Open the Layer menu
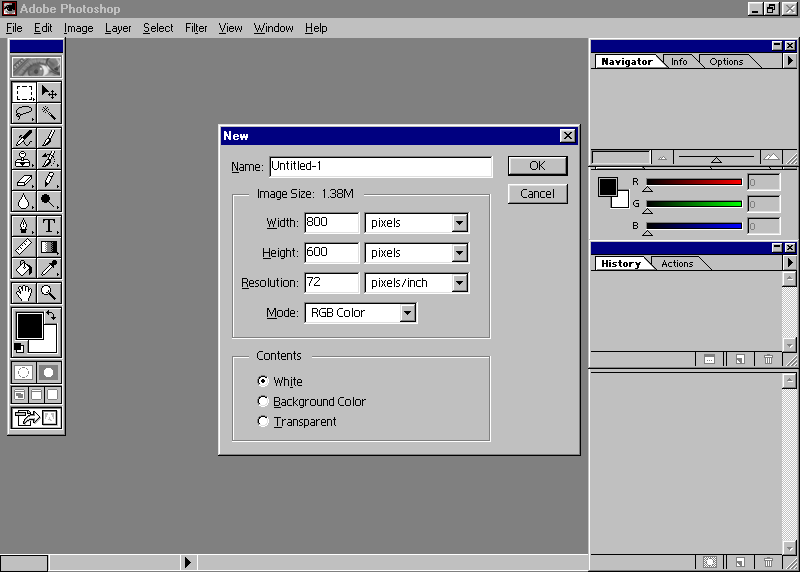 [x=118, y=28]
